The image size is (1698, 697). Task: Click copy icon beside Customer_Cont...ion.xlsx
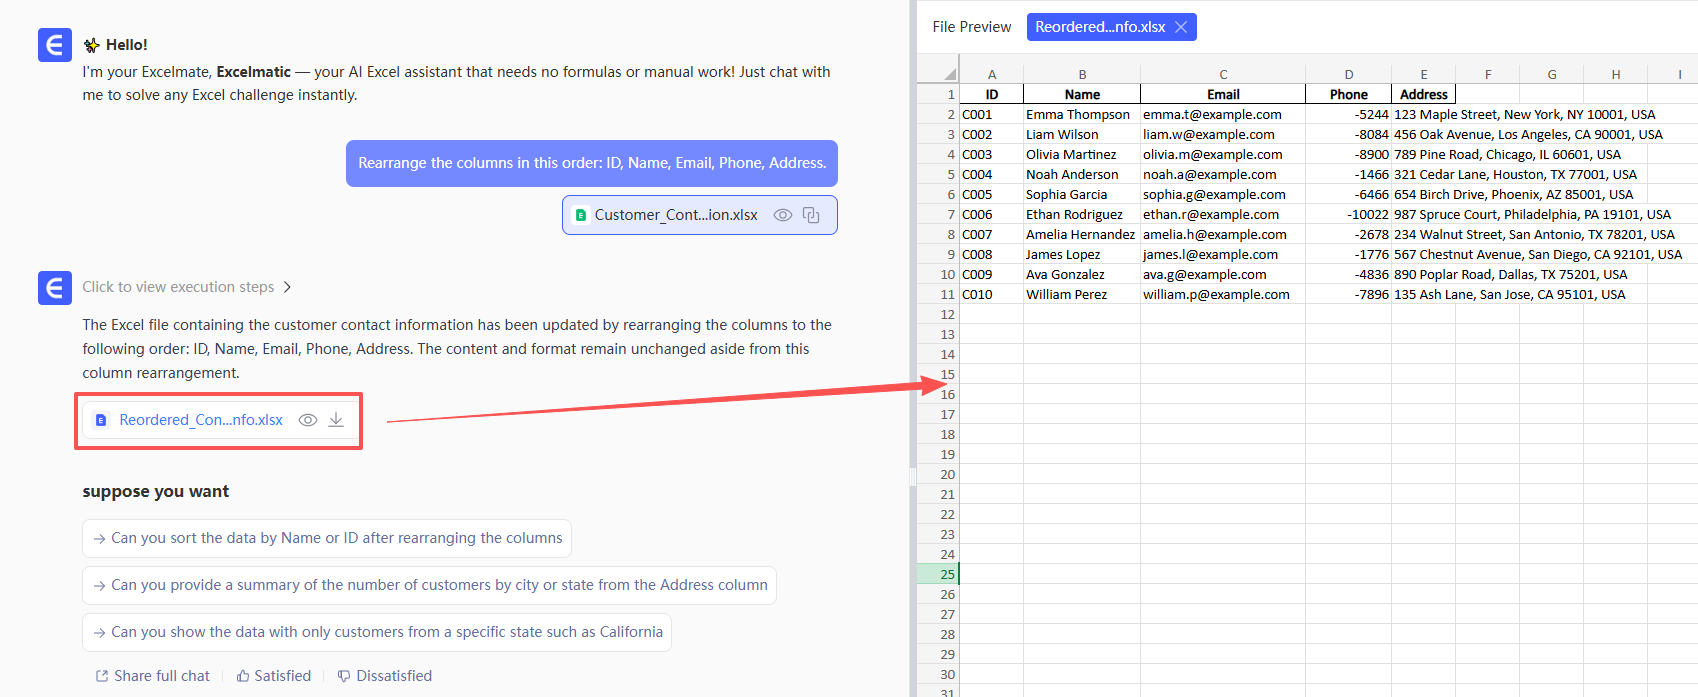[811, 215]
